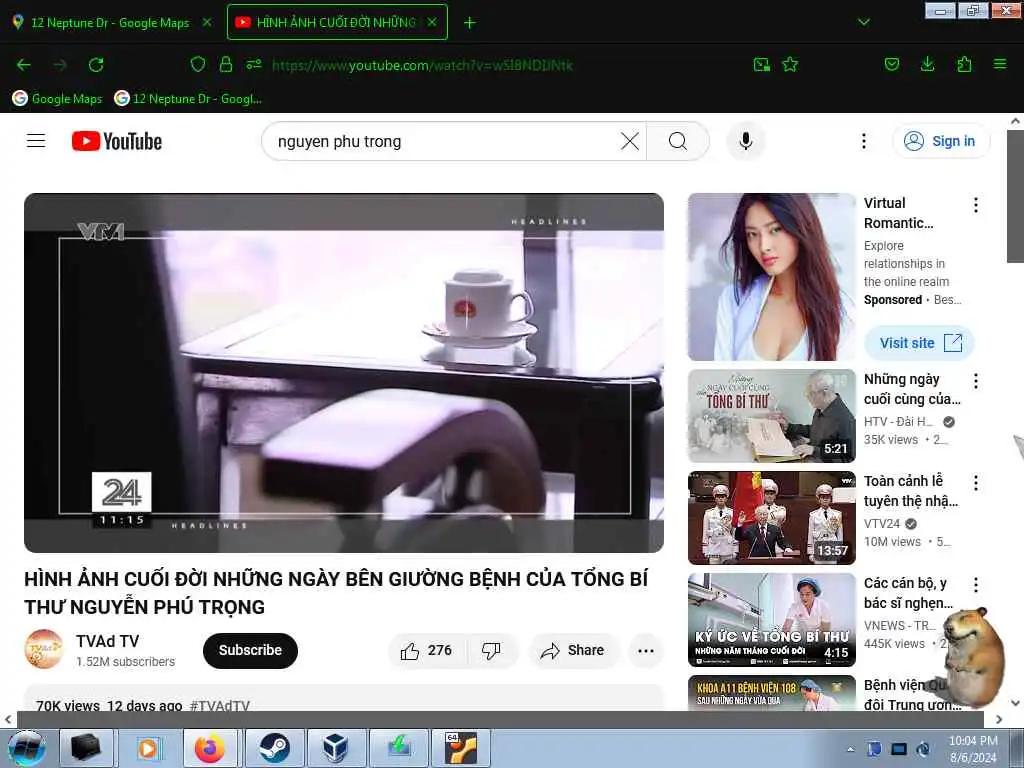Open the extensions puzzle icon
This screenshot has width=1024, height=768.
(964, 65)
